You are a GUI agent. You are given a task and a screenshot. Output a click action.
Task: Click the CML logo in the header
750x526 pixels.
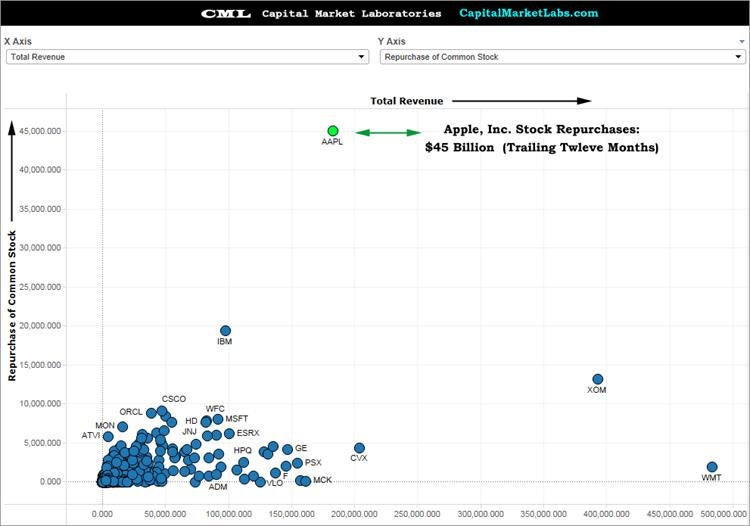coord(226,13)
